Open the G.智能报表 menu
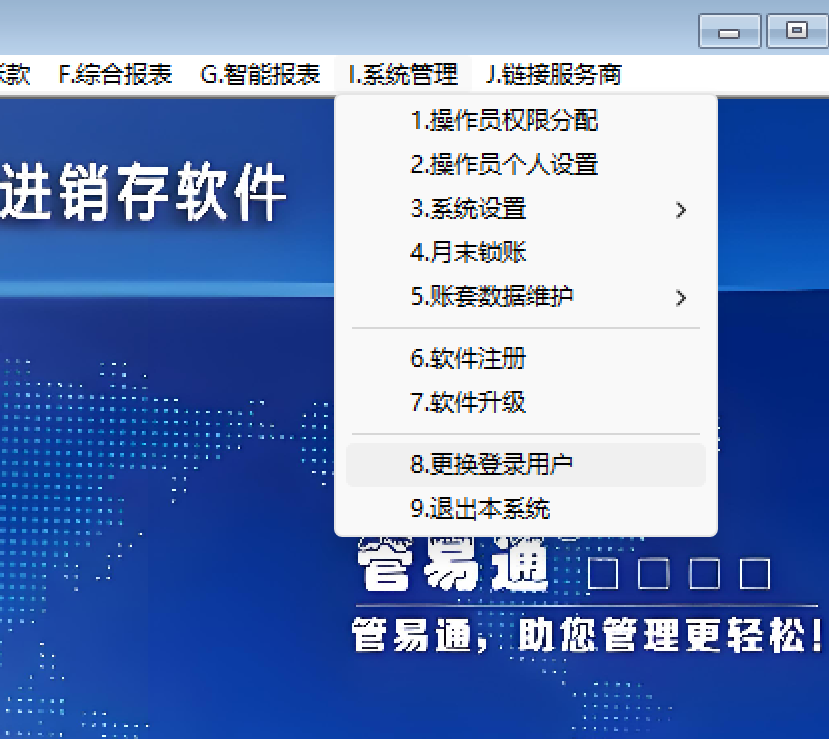This screenshot has height=739, width=829. coord(260,74)
